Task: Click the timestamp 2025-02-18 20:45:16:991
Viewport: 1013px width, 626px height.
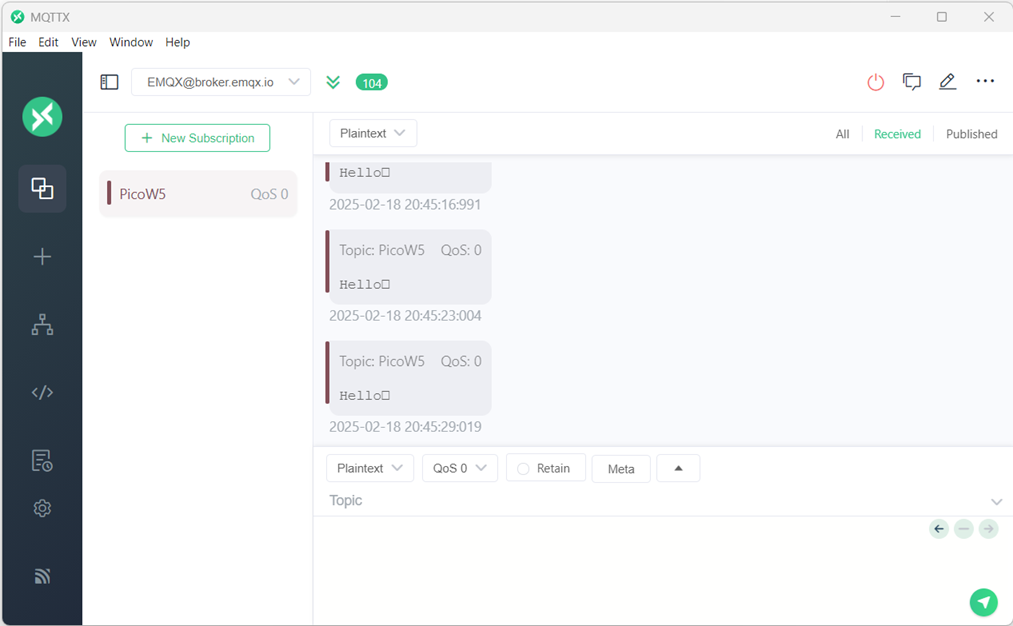Action: 405,205
